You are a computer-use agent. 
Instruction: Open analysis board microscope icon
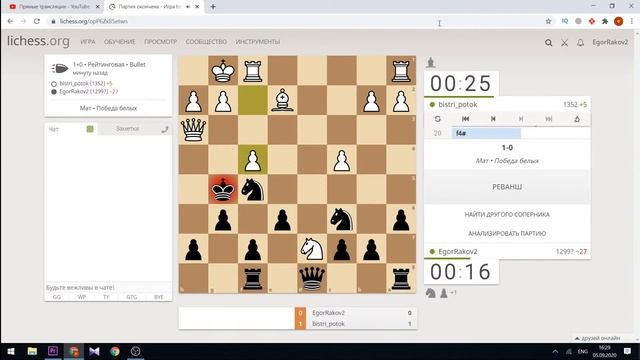coord(577,119)
